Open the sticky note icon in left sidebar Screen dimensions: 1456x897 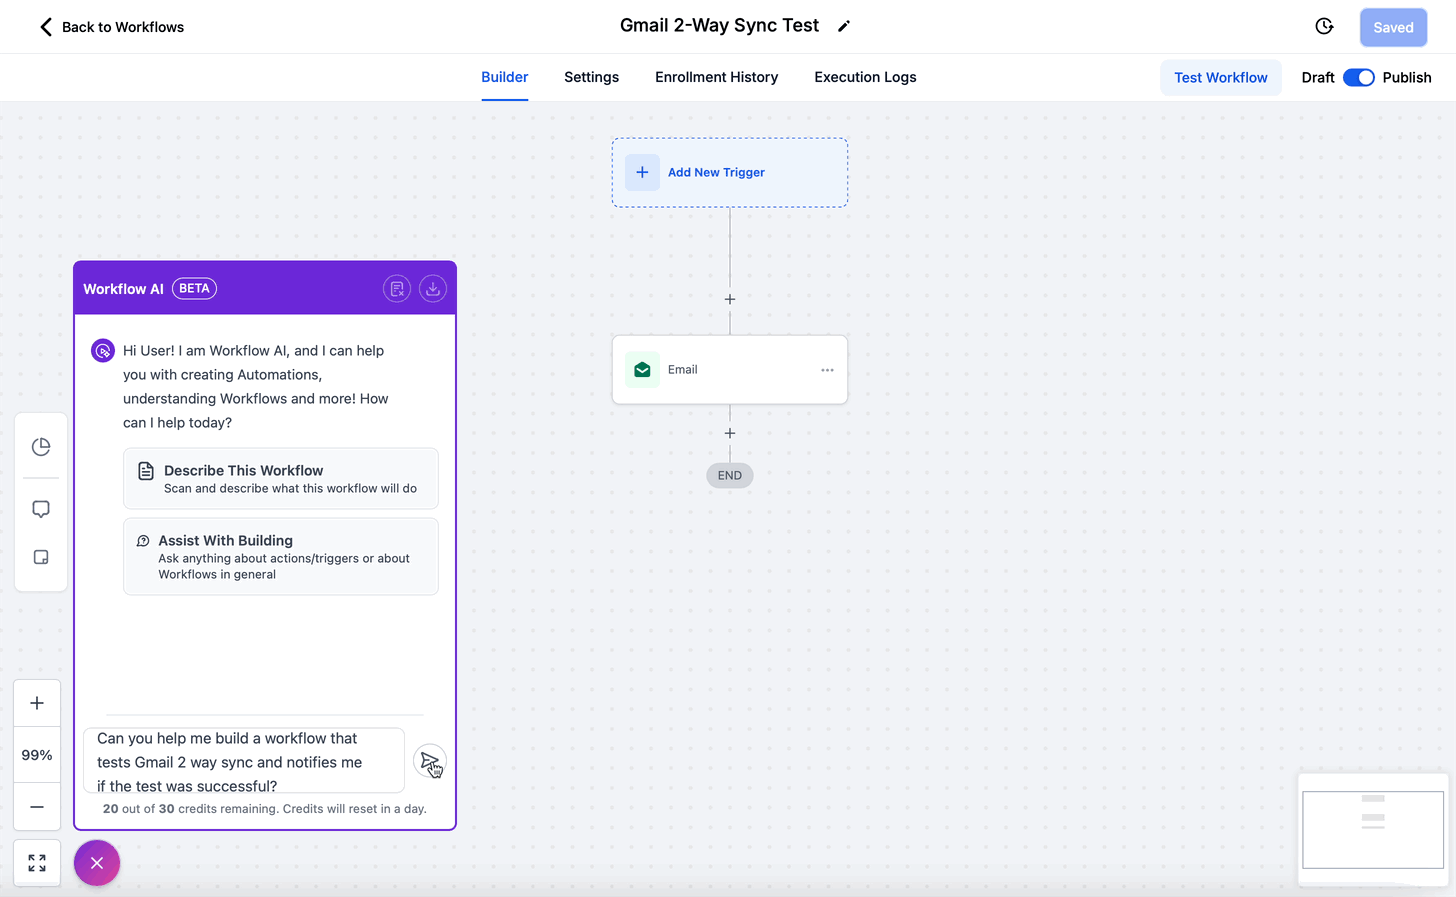(41, 557)
